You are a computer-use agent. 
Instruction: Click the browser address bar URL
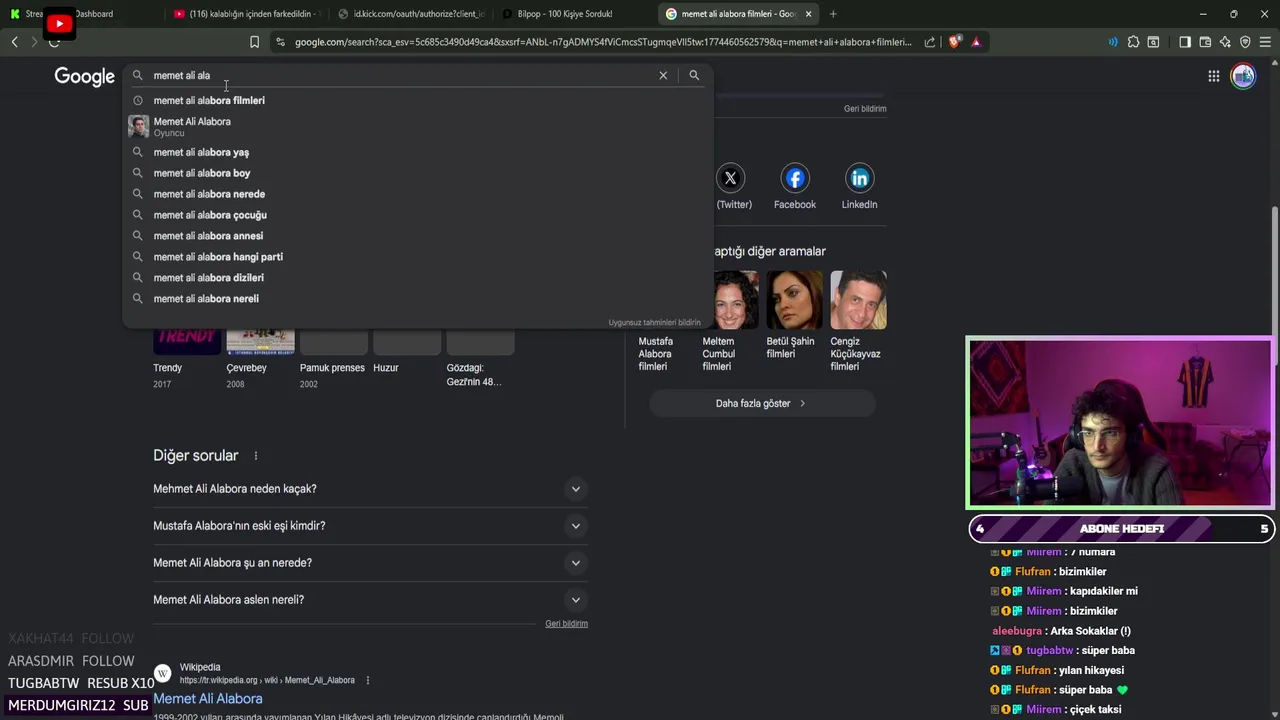pos(603,42)
